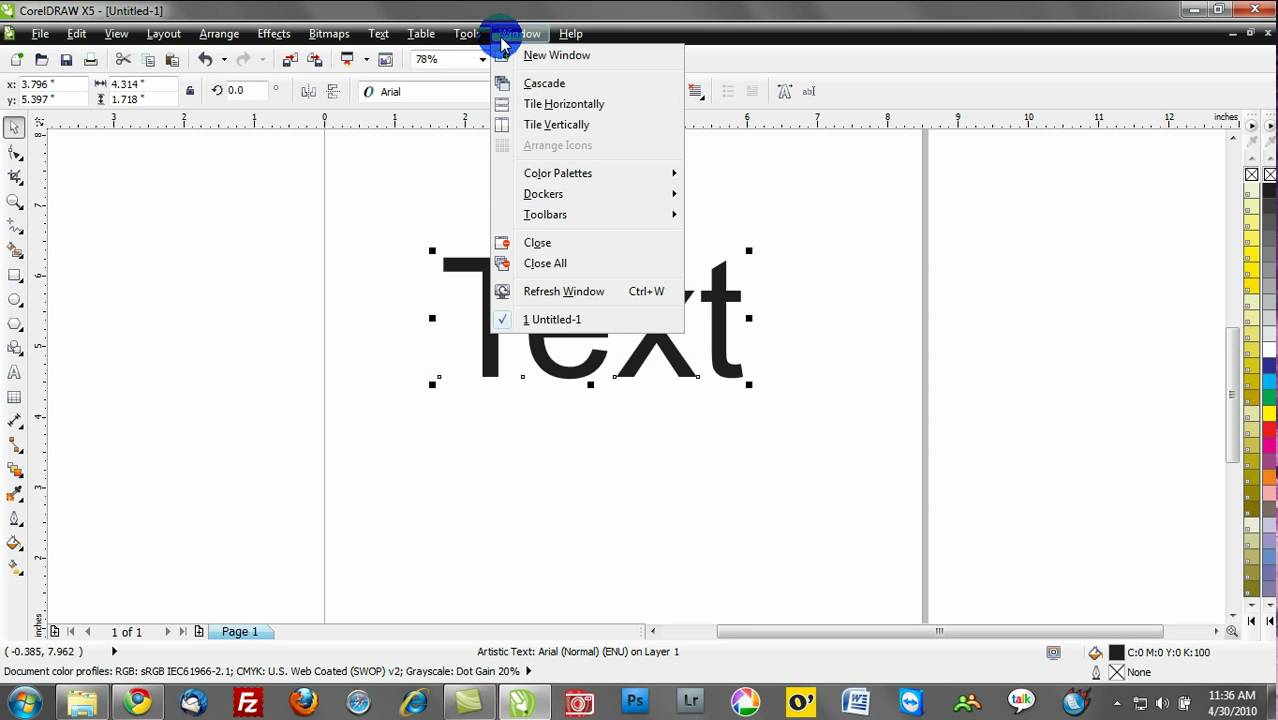Select the Fill tool bucket
Viewport: 1278px width, 720px height.
click(14, 544)
